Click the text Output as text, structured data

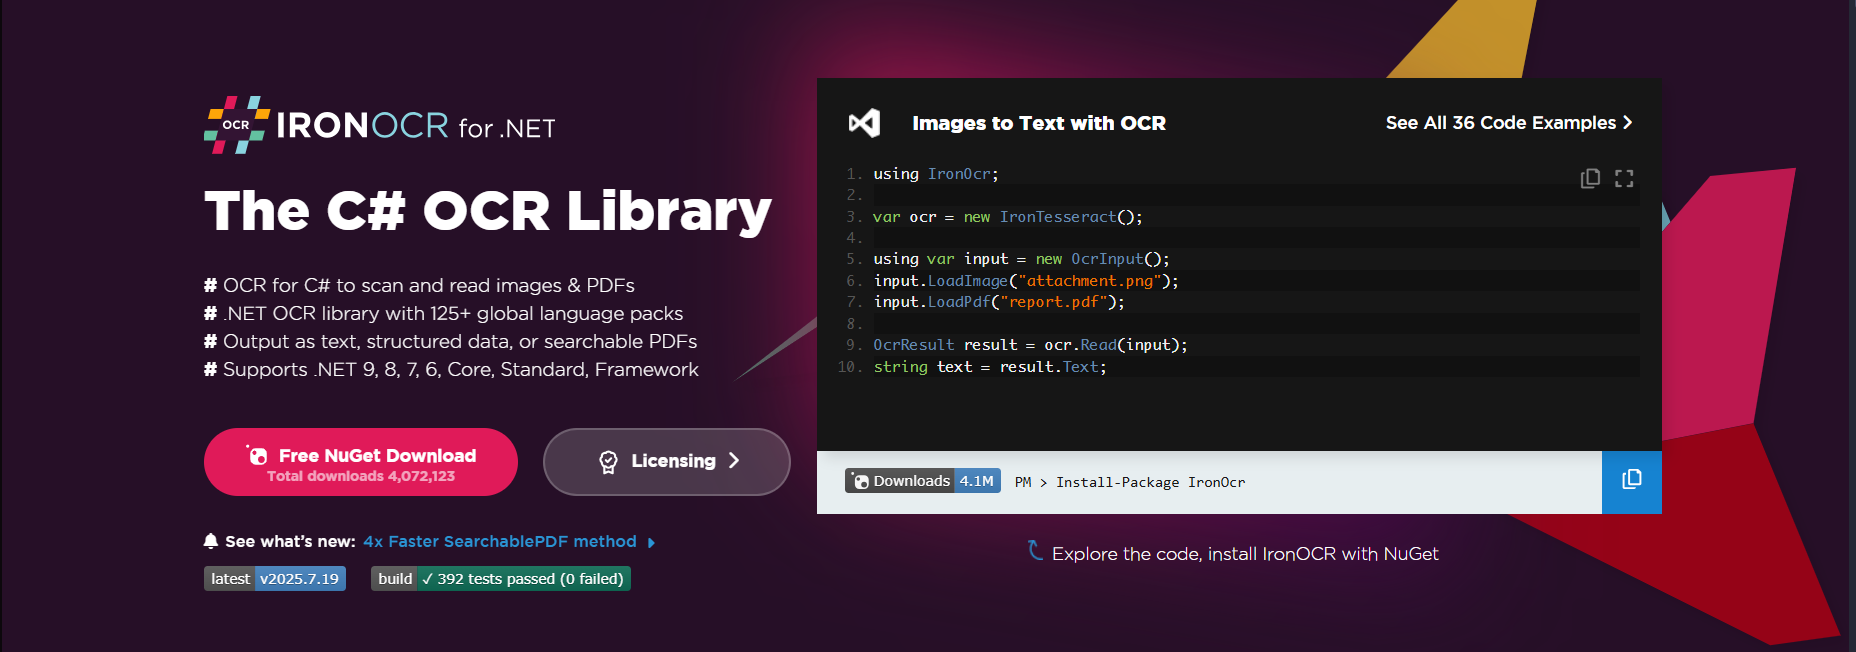(x=459, y=341)
